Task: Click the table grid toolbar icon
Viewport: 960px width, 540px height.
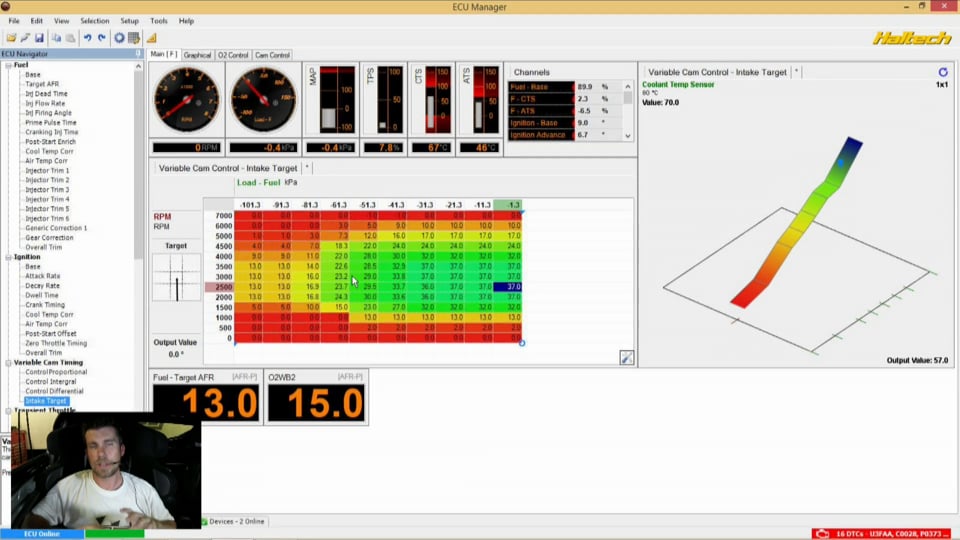Action: [x=133, y=38]
